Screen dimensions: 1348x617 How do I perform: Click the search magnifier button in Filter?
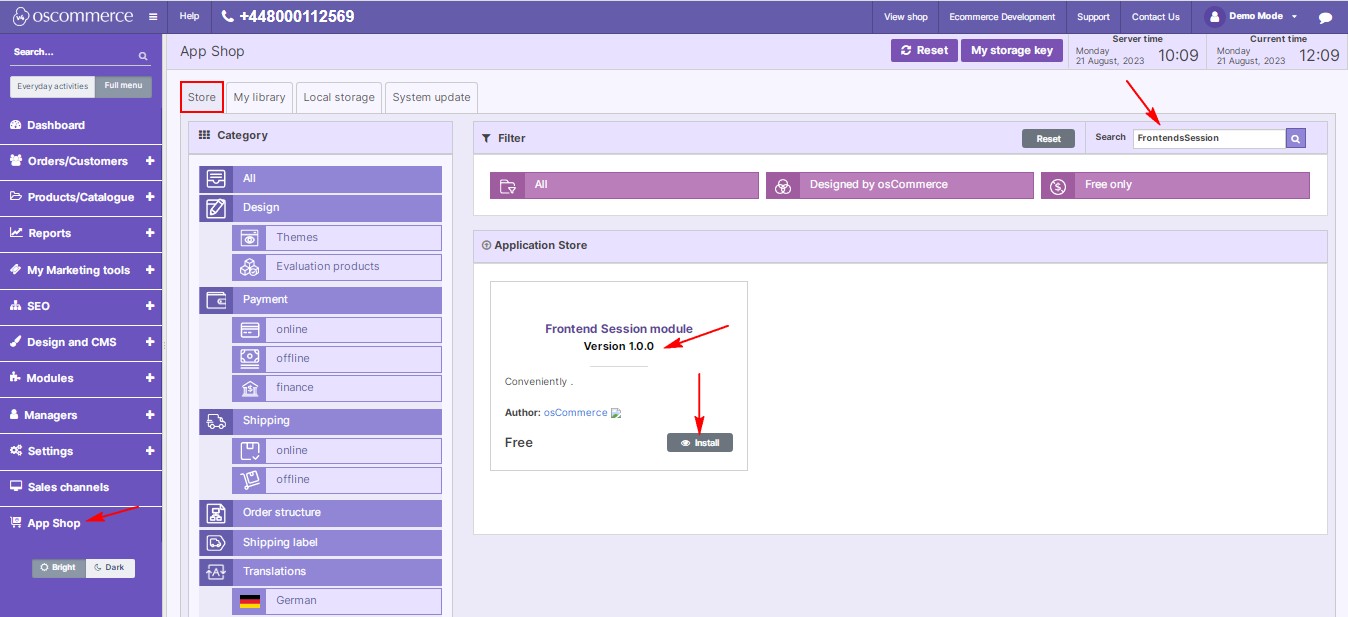[1296, 138]
